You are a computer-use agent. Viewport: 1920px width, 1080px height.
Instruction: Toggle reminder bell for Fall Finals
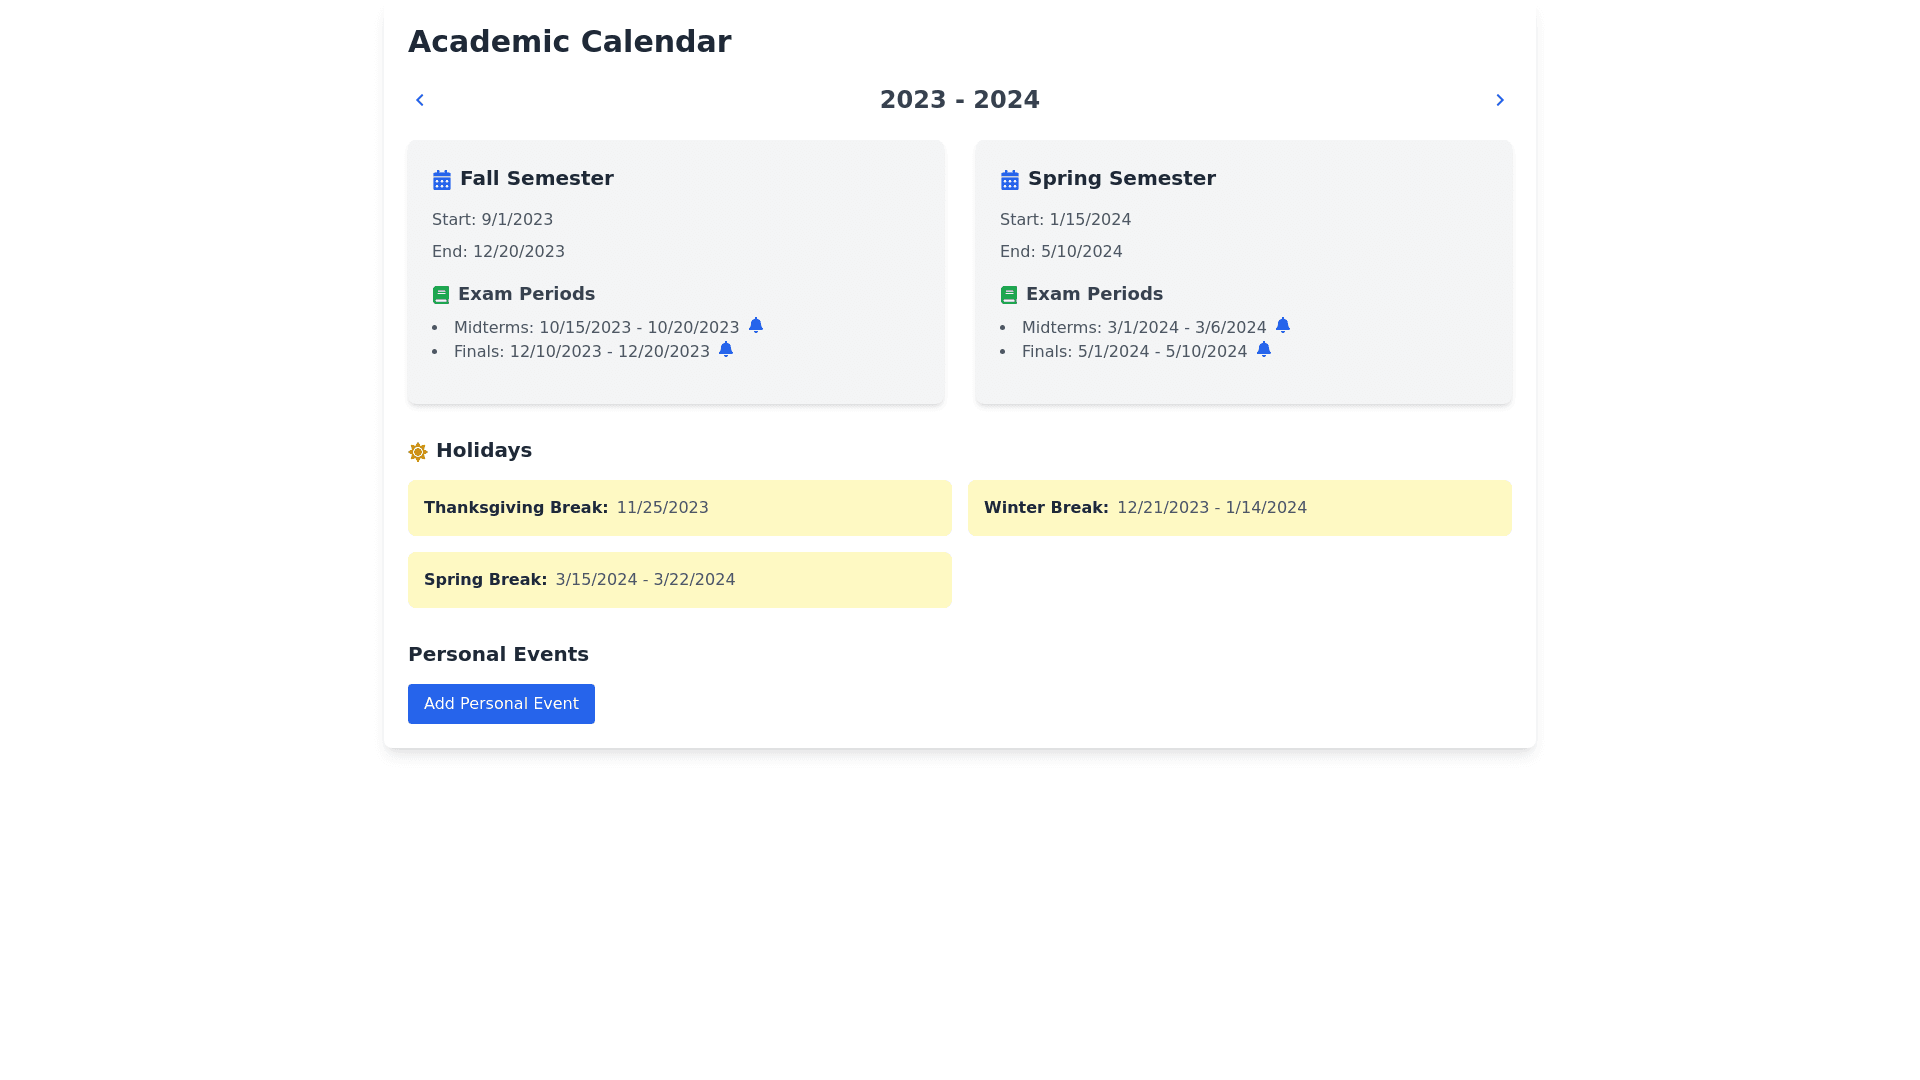tap(726, 349)
